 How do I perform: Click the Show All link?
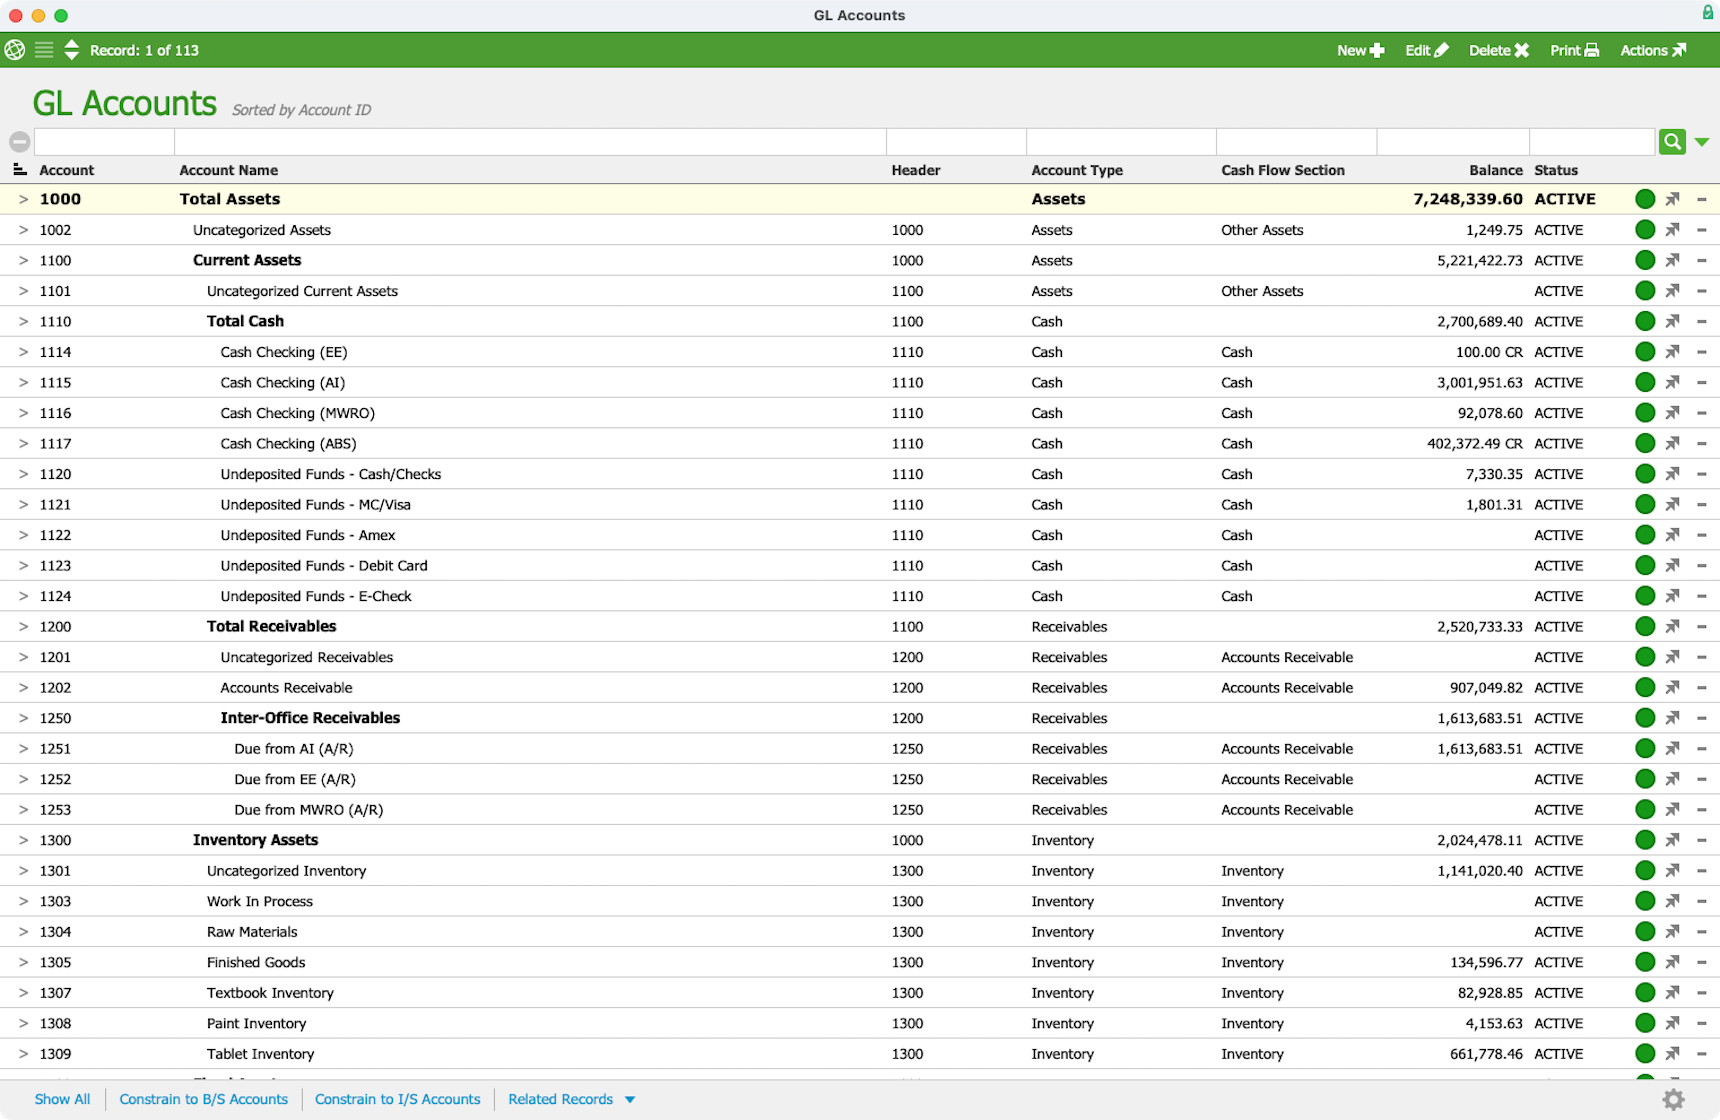tap(62, 1099)
